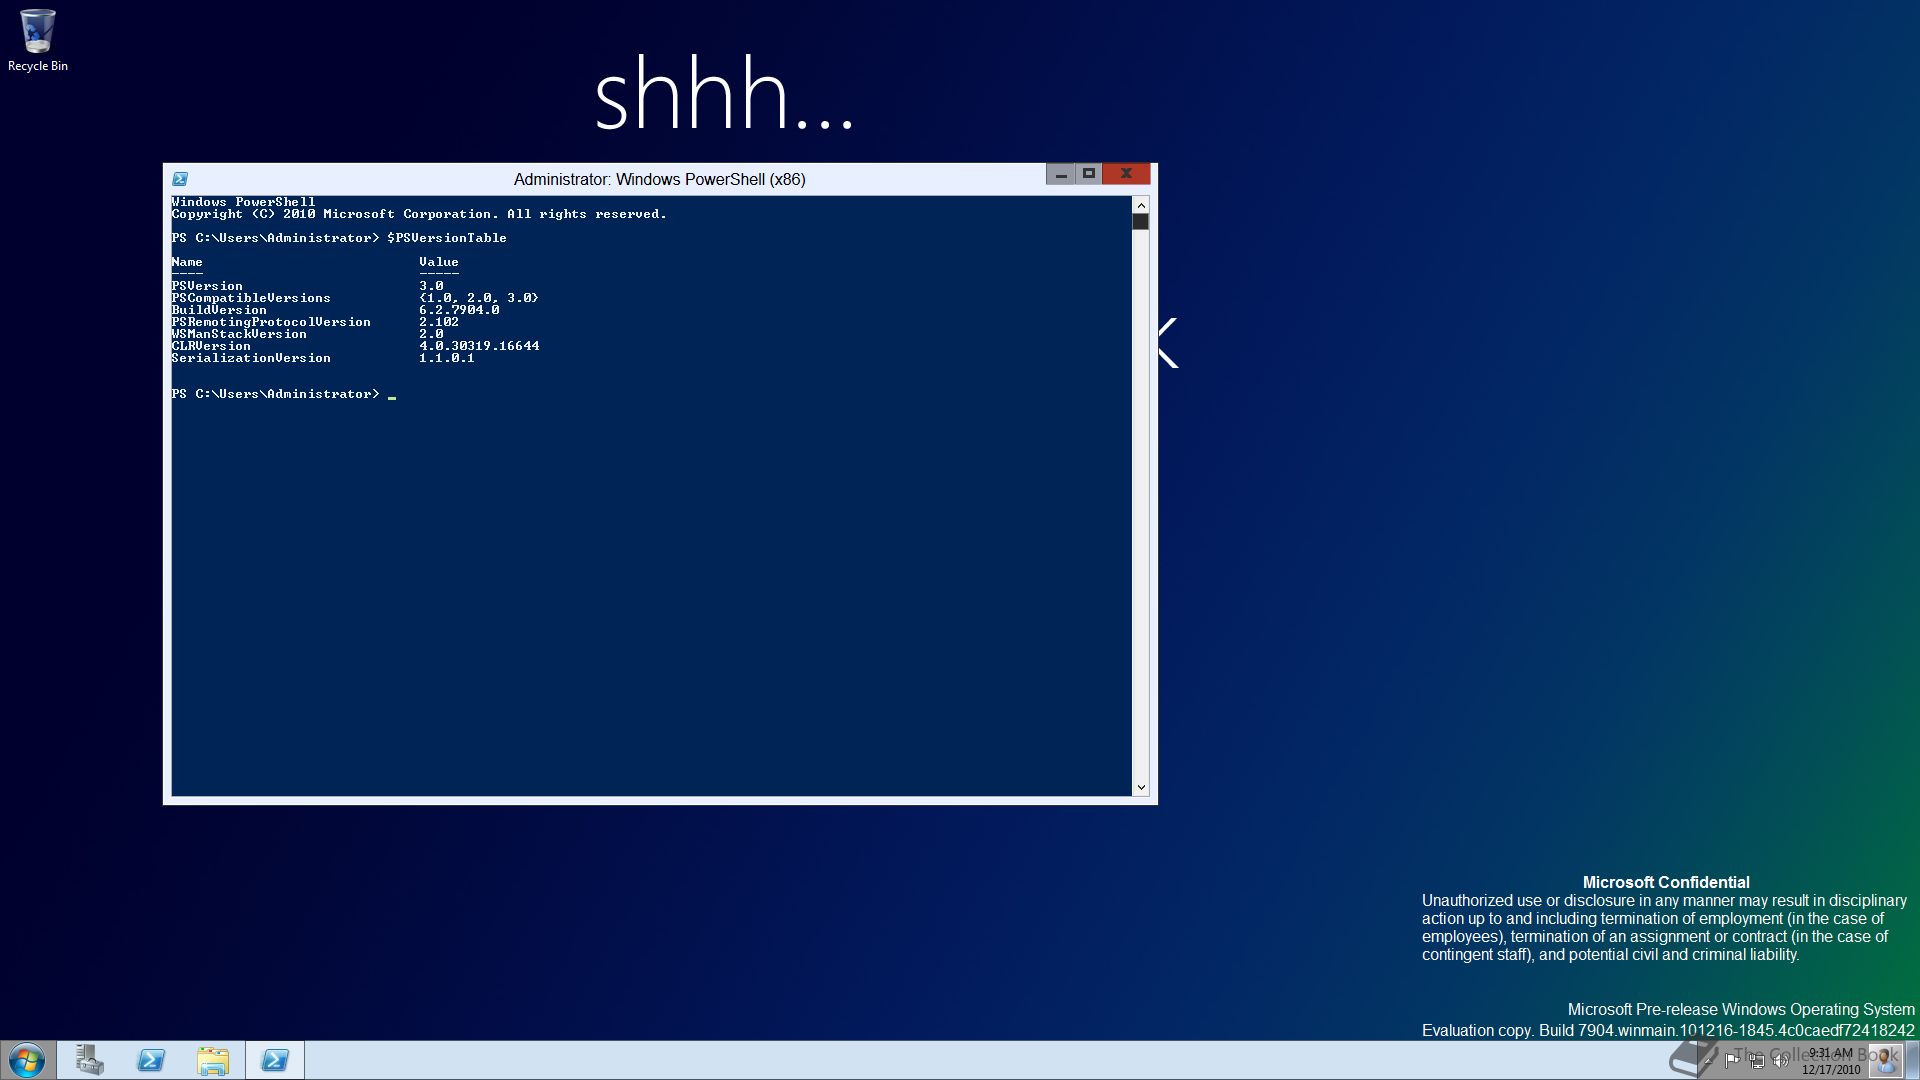Screen dimensions: 1920x1080
Task: Click the WSManStackVersion row label
Action: pyautogui.click(x=239, y=334)
